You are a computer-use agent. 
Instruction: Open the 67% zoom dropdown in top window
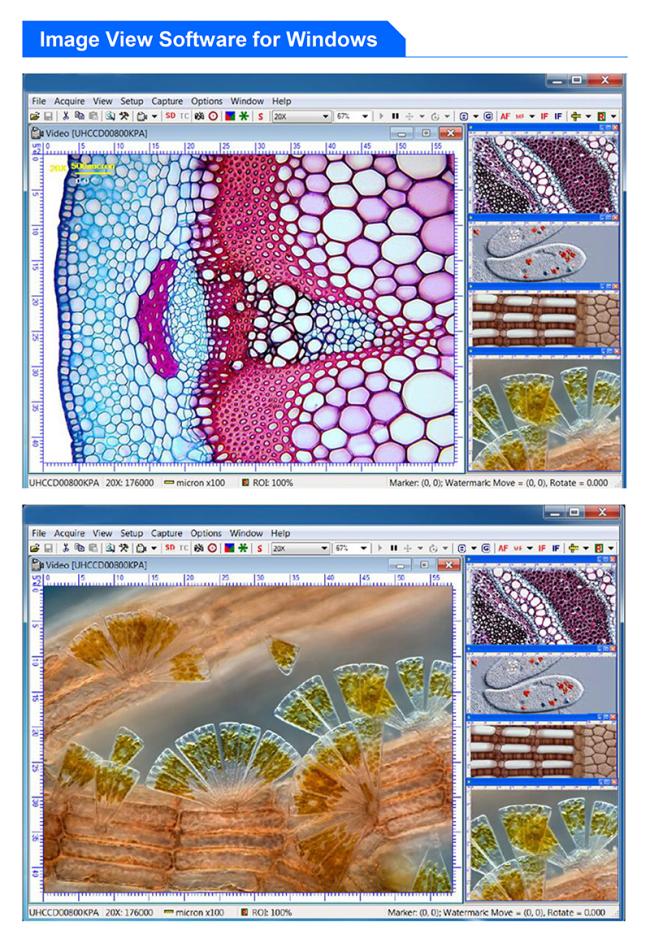[x=365, y=116]
